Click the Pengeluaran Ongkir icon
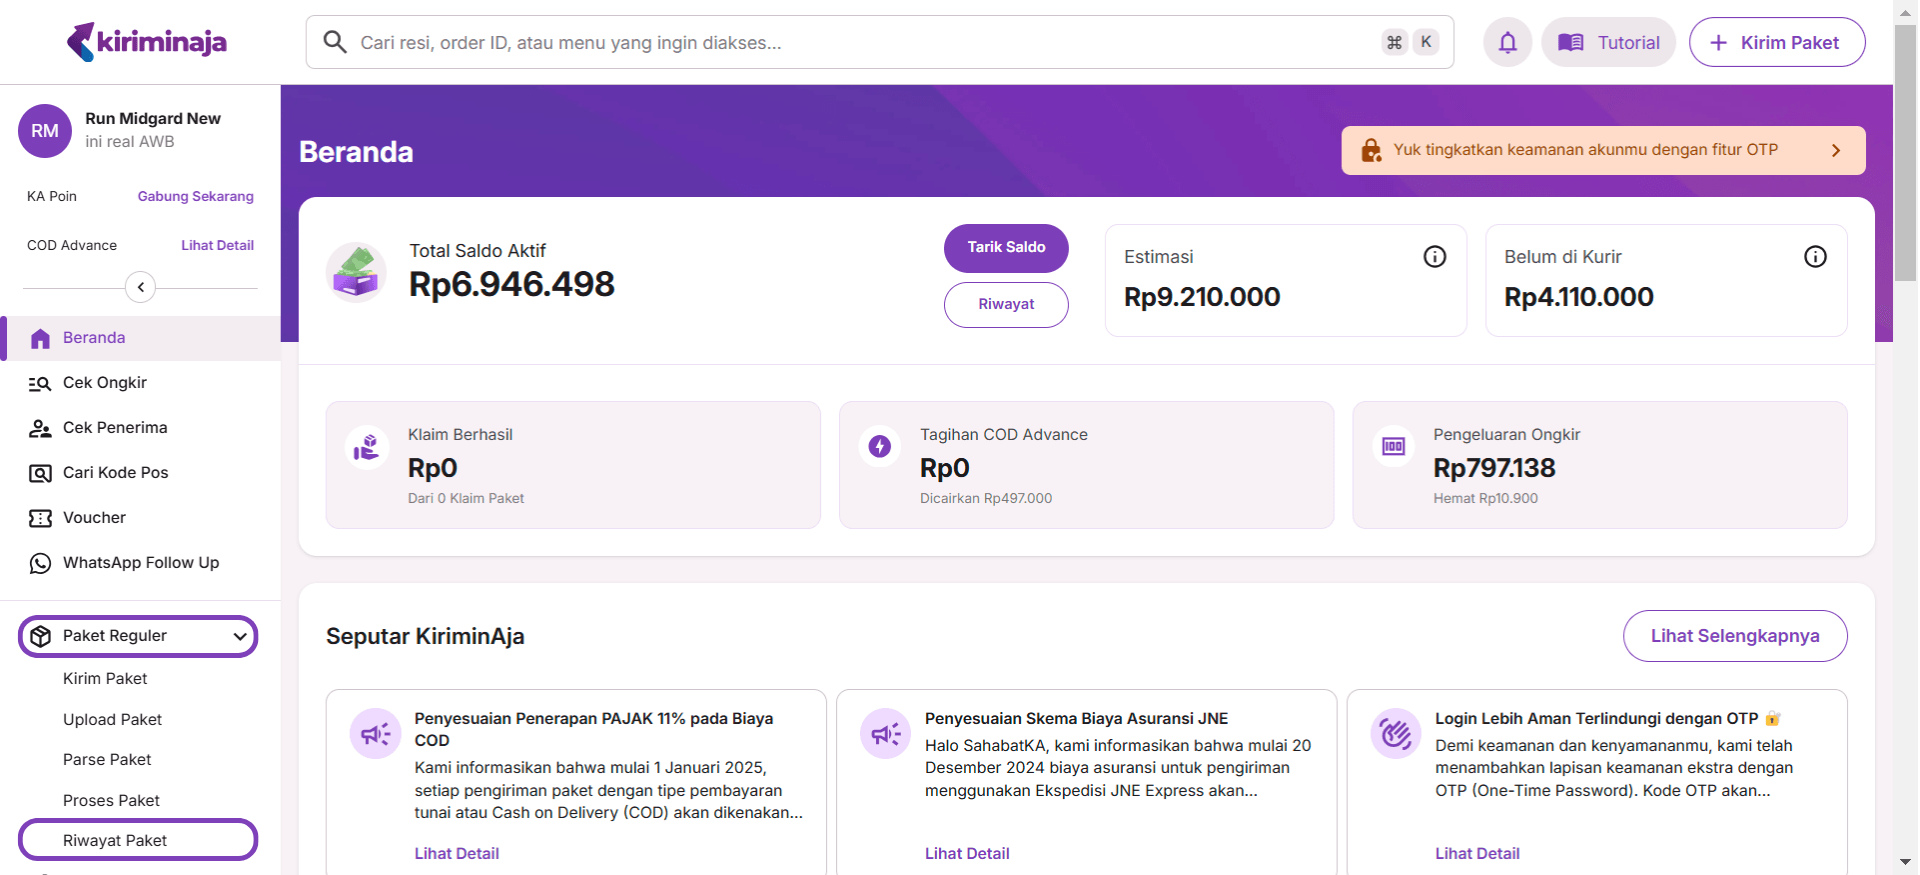This screenshot has width=1920, height=875. pyautogui.click(x=1393, y=446)
